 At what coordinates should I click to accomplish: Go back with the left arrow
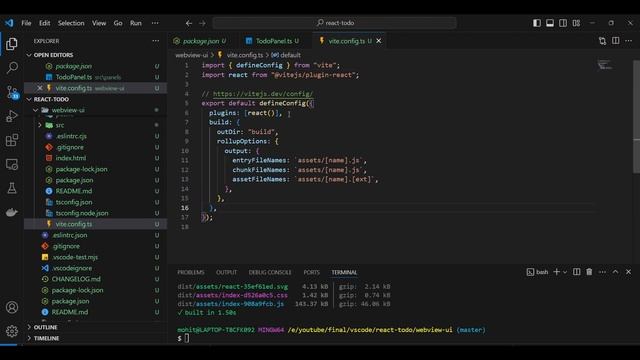[189, 23]
